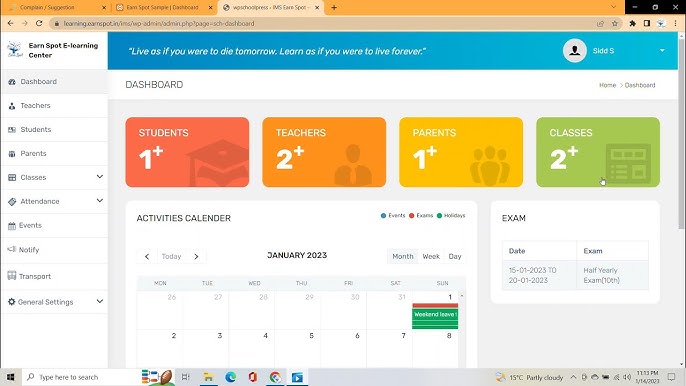Open the Parents count card

(461, 152)
